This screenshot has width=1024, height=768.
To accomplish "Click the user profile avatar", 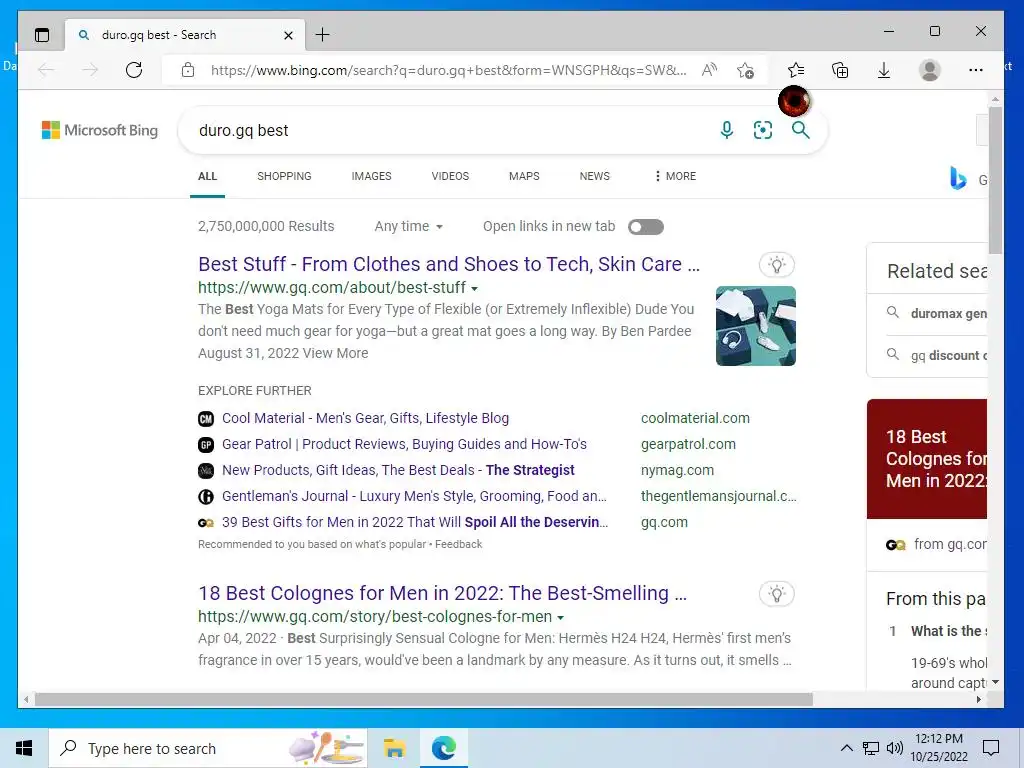I will 929,70.
